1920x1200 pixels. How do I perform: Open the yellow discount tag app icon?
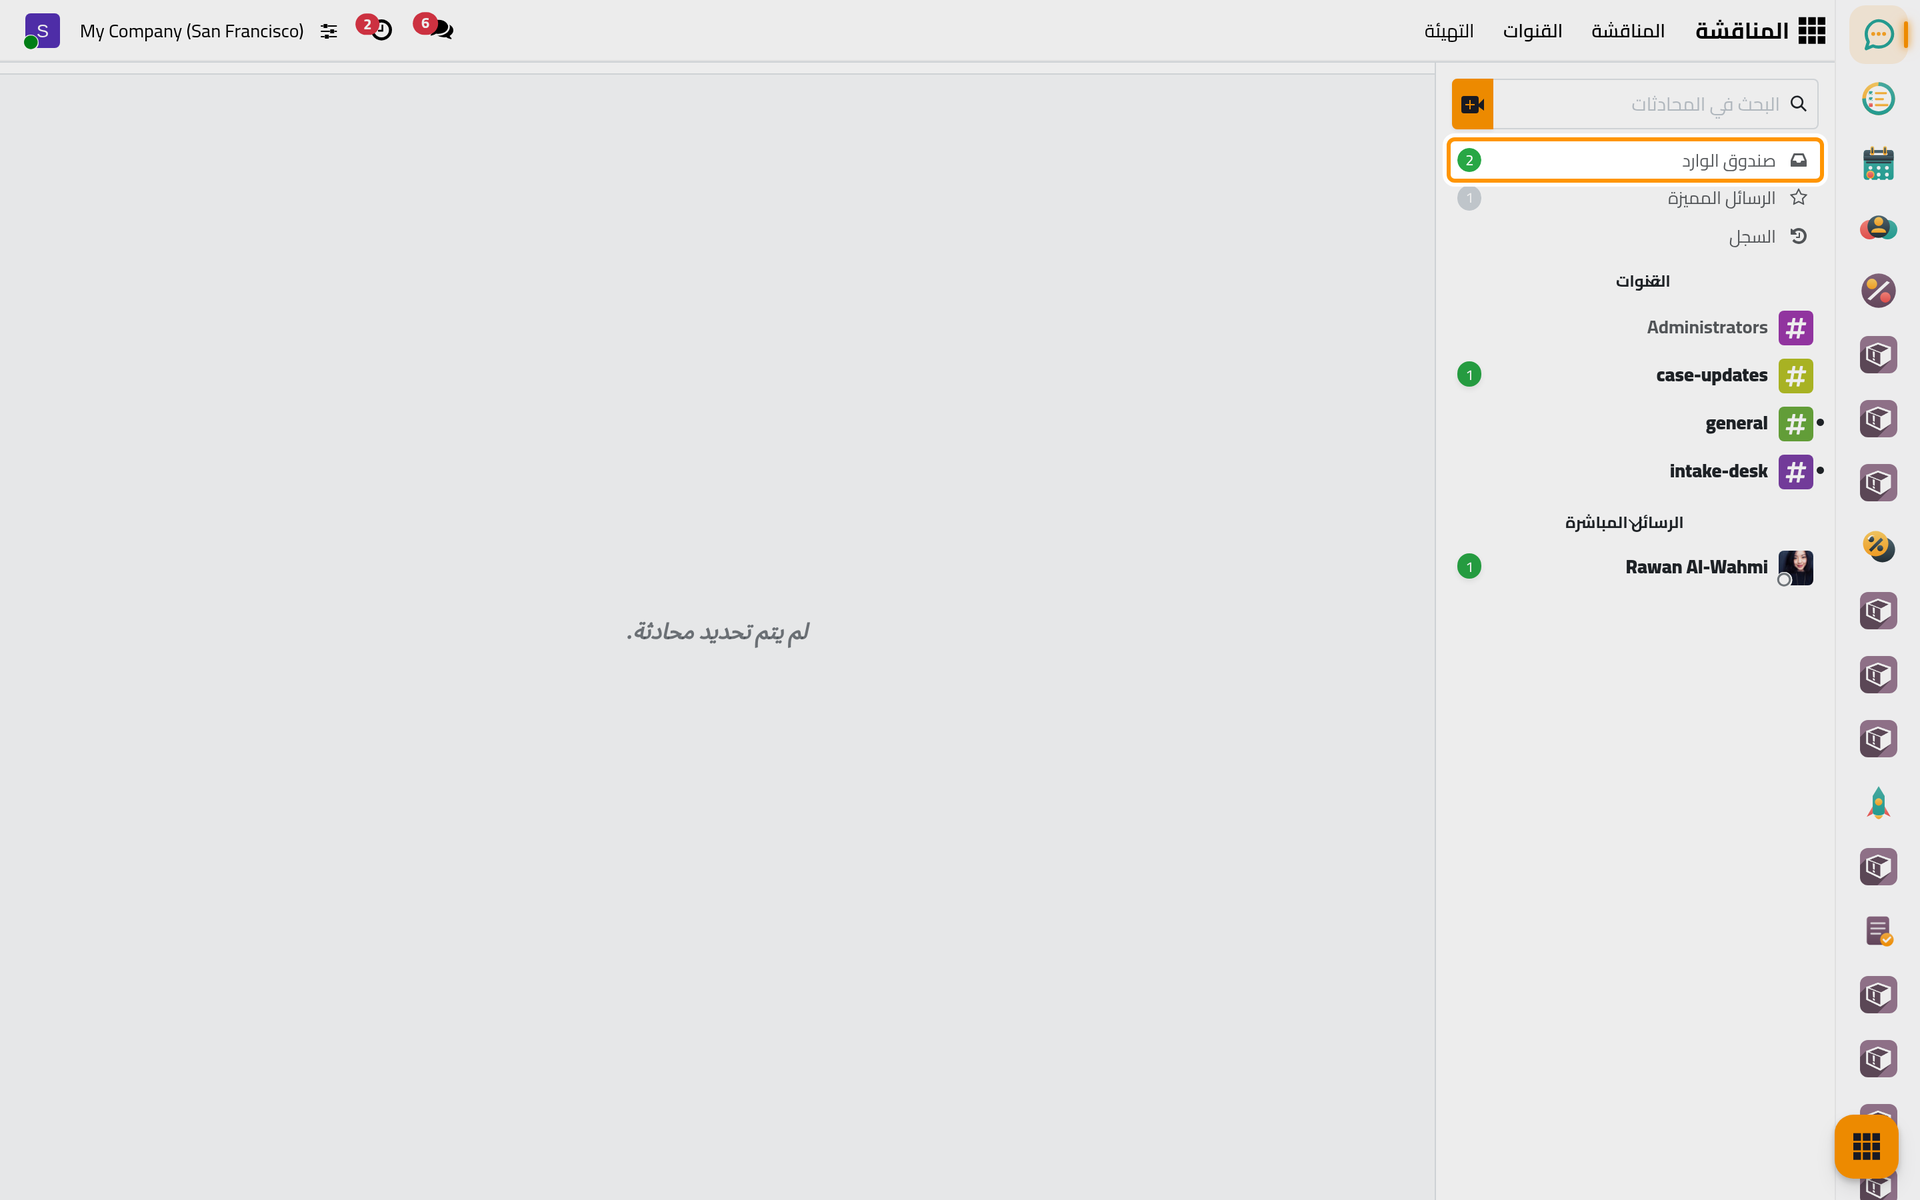1878,547
